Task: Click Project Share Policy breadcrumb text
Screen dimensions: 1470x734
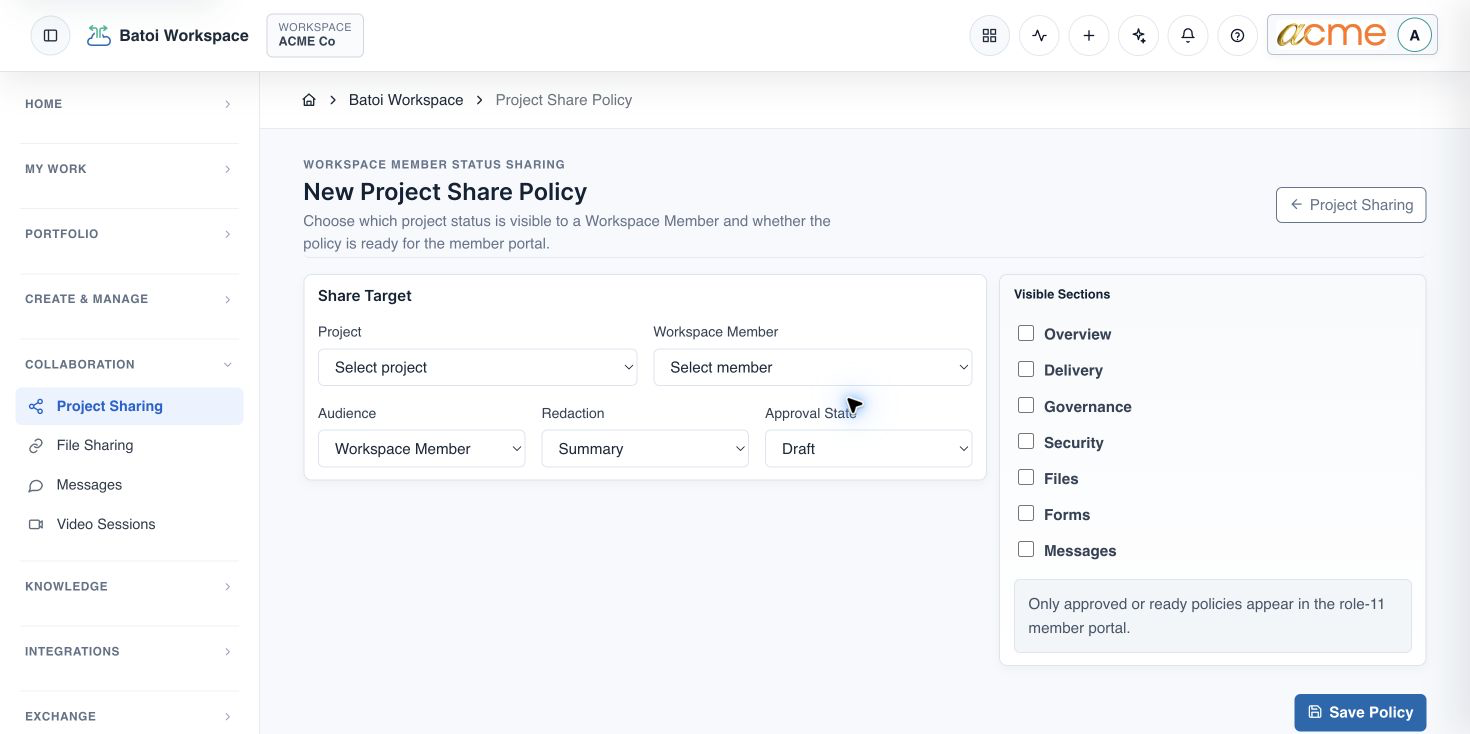Action: coord(564,100)
